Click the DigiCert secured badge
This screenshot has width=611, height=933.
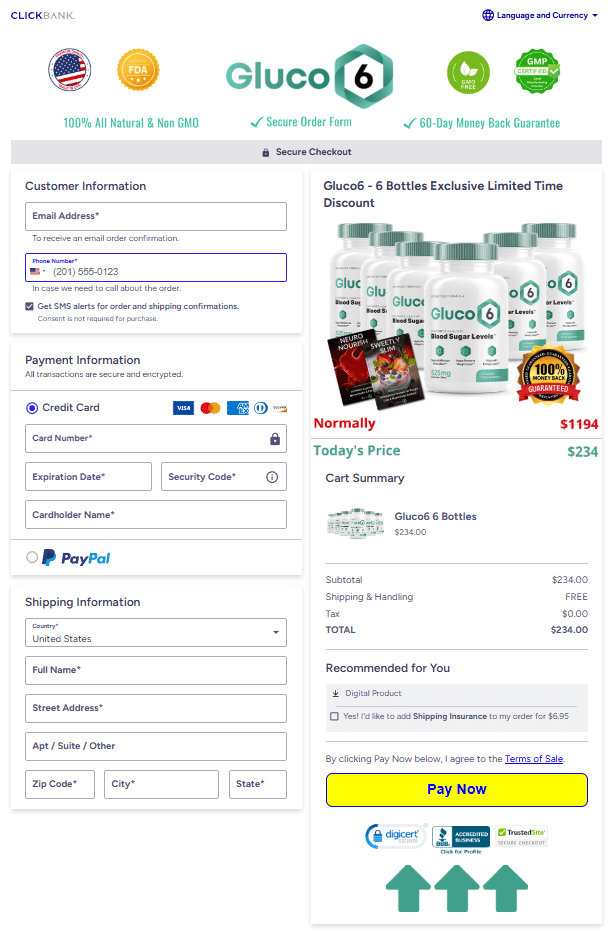pos(395,837)
